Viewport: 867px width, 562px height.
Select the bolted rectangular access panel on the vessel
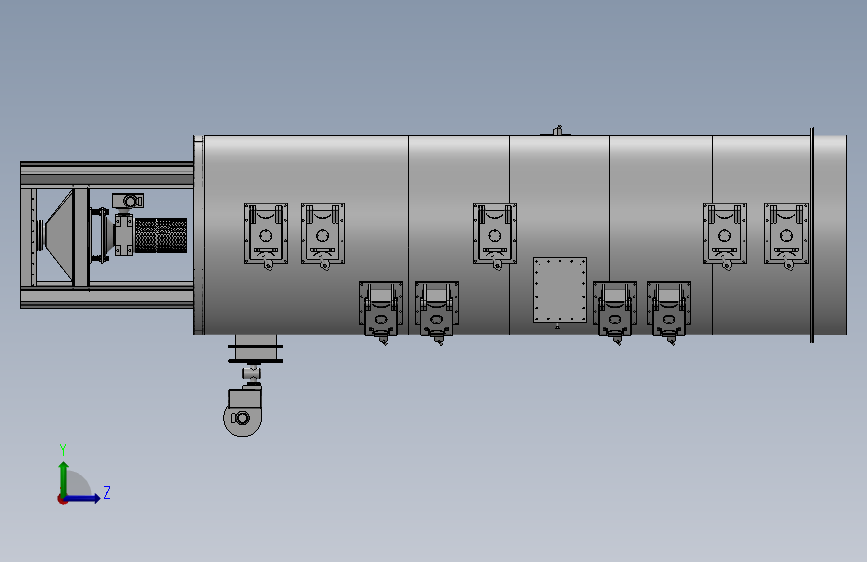coord(560,289)
